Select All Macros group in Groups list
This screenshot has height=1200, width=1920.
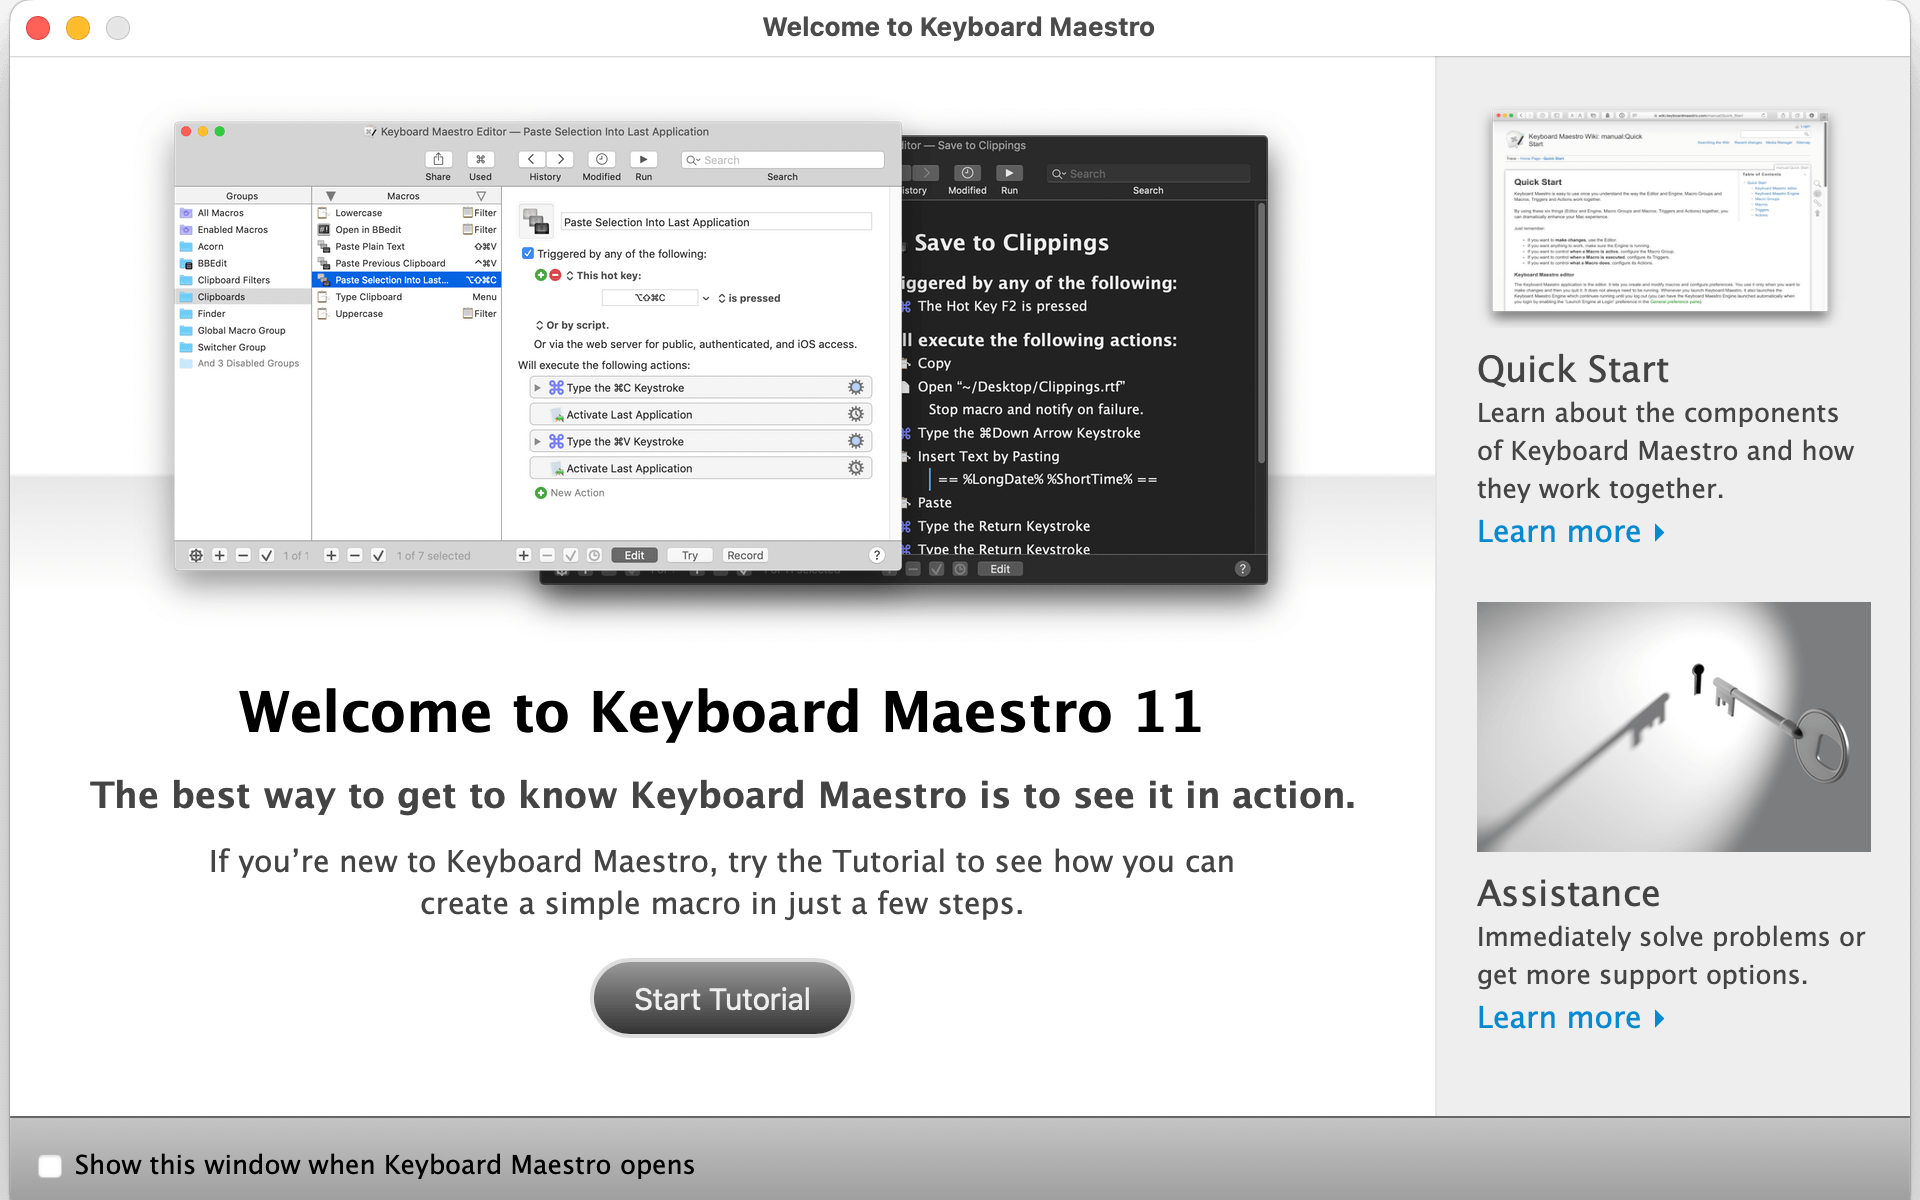tap(242, 213)
